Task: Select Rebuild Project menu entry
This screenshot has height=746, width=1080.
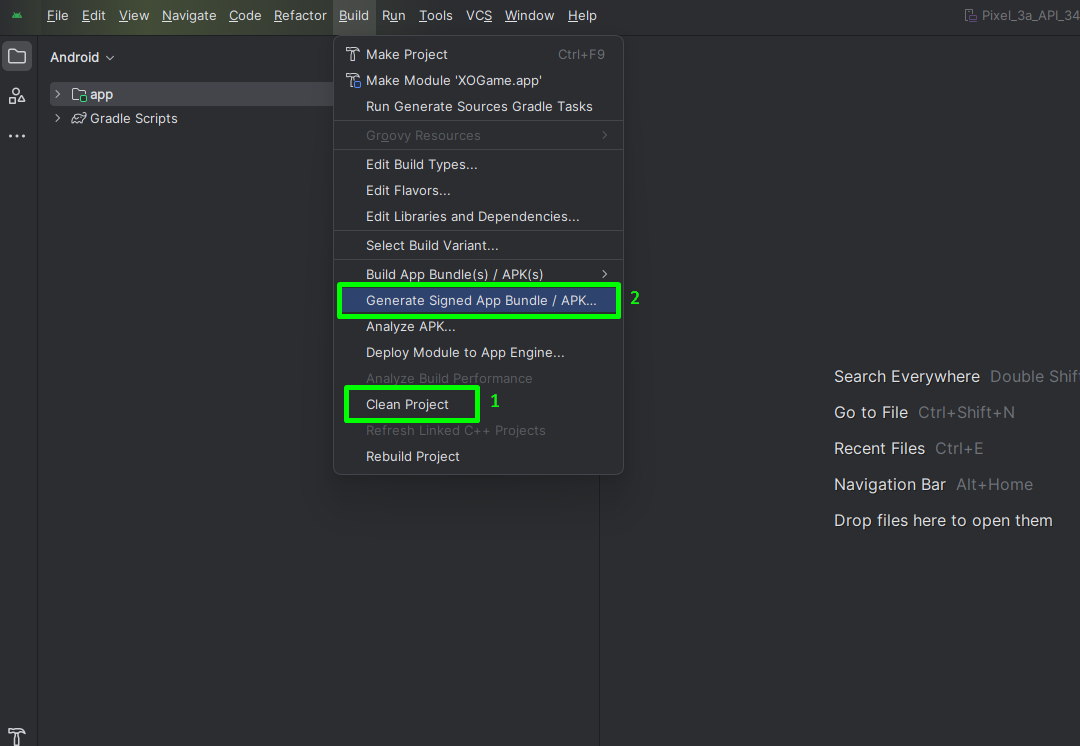Action: (x=412, y=456)
